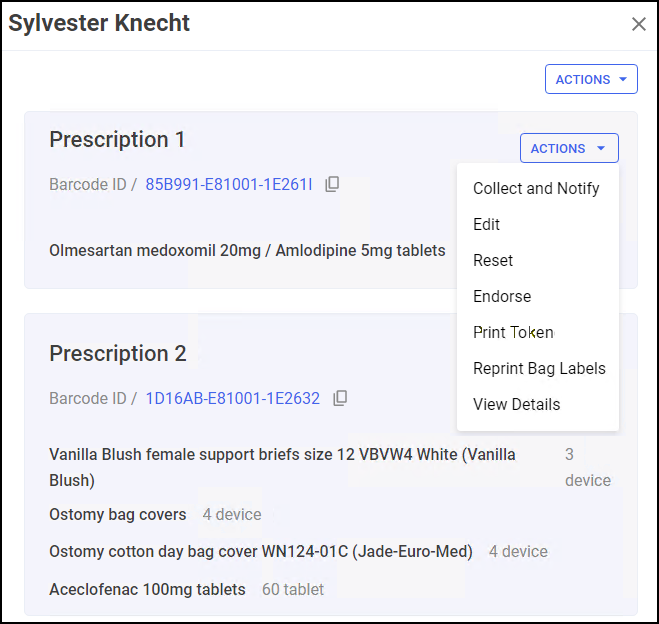Image resolution: width=659 pixels, height=624 pixels.
Task: Copy the Prescription 2 barcode ID
Action: pos(340,398)
